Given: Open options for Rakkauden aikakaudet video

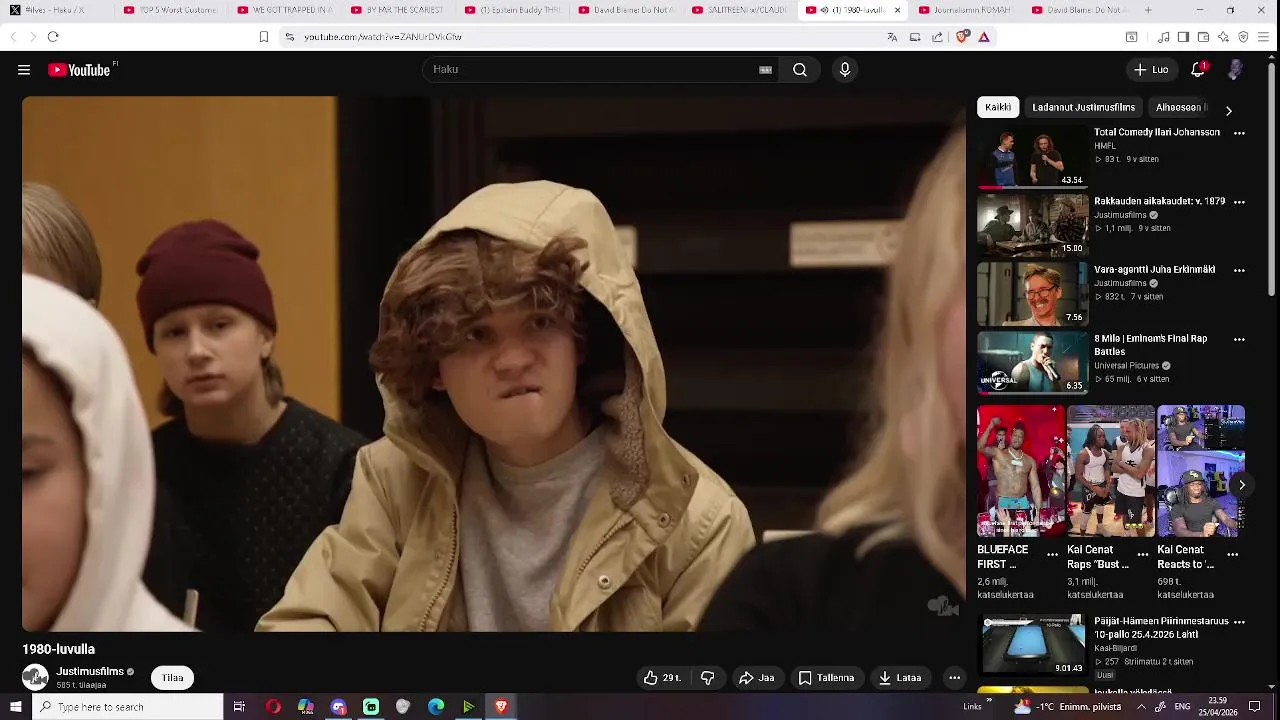Looking at the screenshot, I should pos(1239,202).
